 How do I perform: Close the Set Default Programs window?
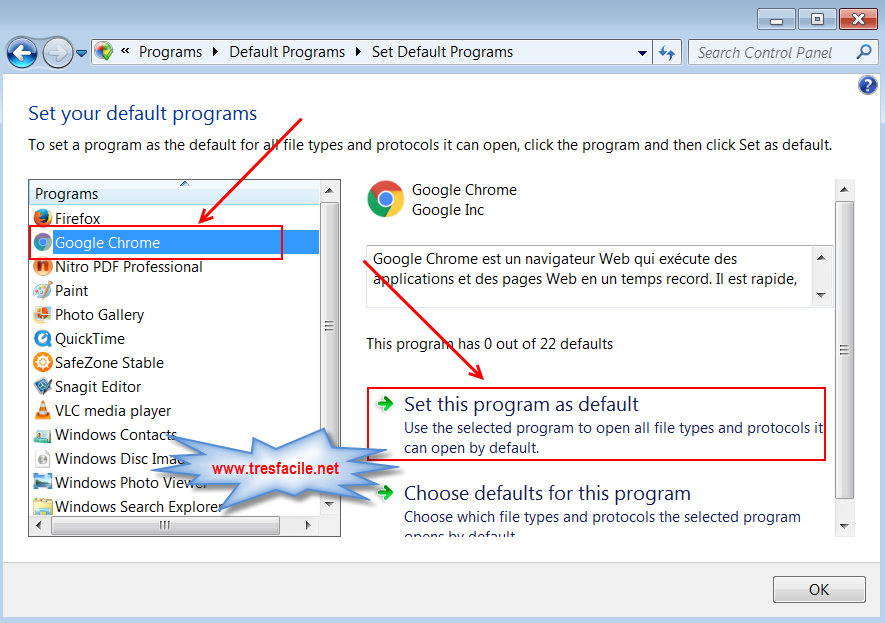[x=858, y=20]
